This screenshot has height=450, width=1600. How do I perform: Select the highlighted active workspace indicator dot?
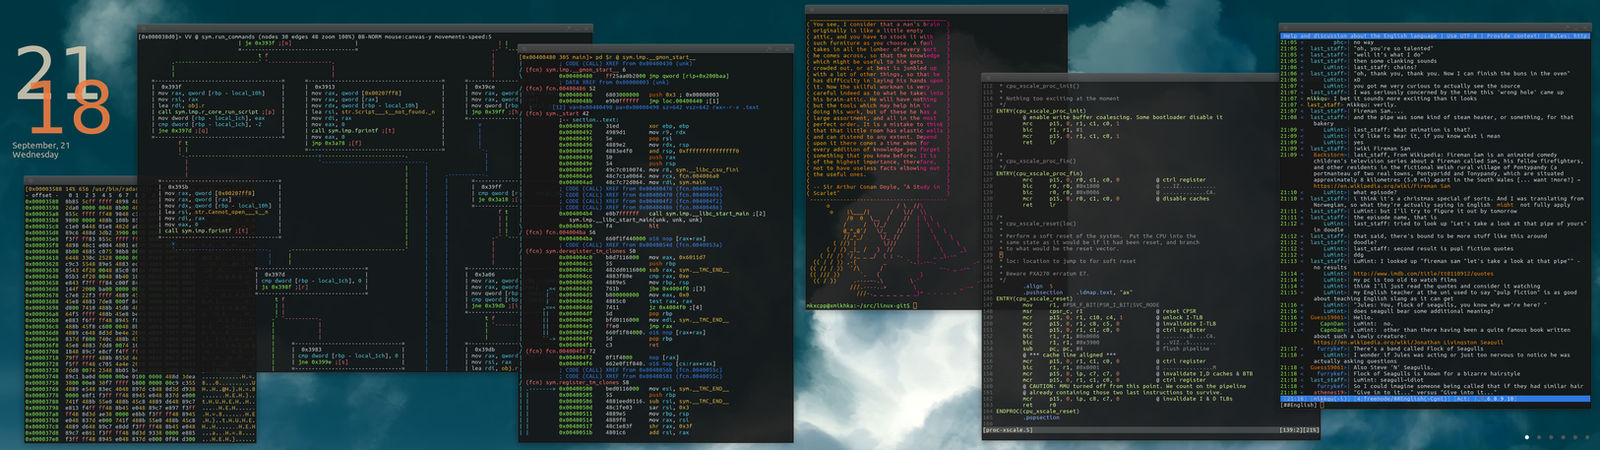pyautogui.click(x=1527, y=437)
